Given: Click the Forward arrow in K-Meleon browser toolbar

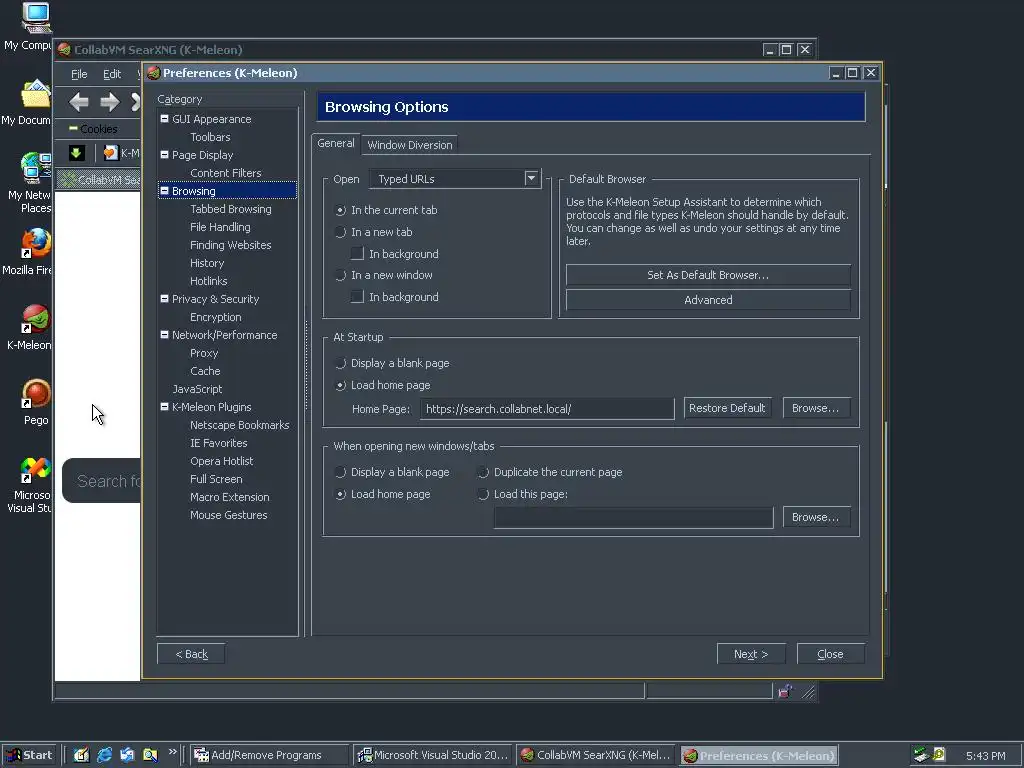Looking at the screenshot, I should pyautogui.click(x=110, y=101).
